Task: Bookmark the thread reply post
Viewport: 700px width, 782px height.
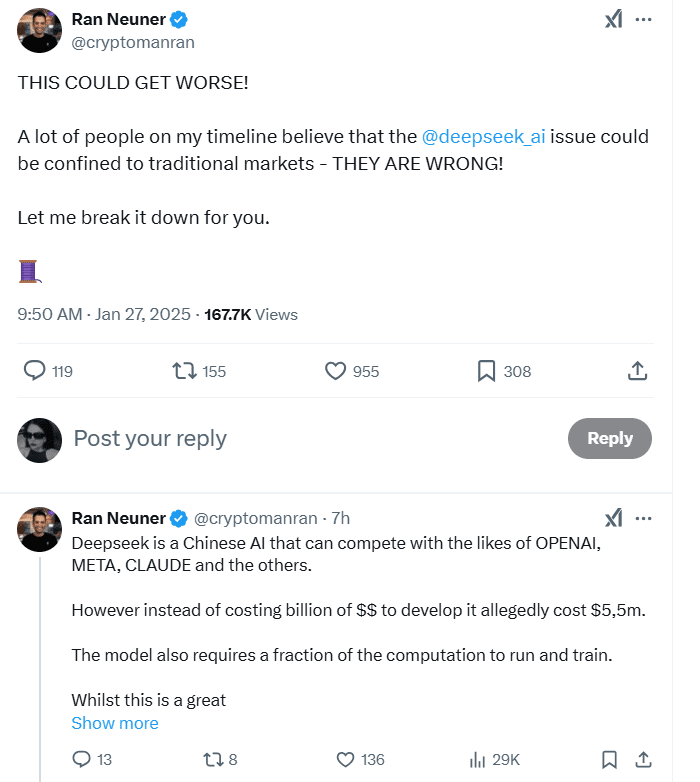Action: (x=609, y=759)
